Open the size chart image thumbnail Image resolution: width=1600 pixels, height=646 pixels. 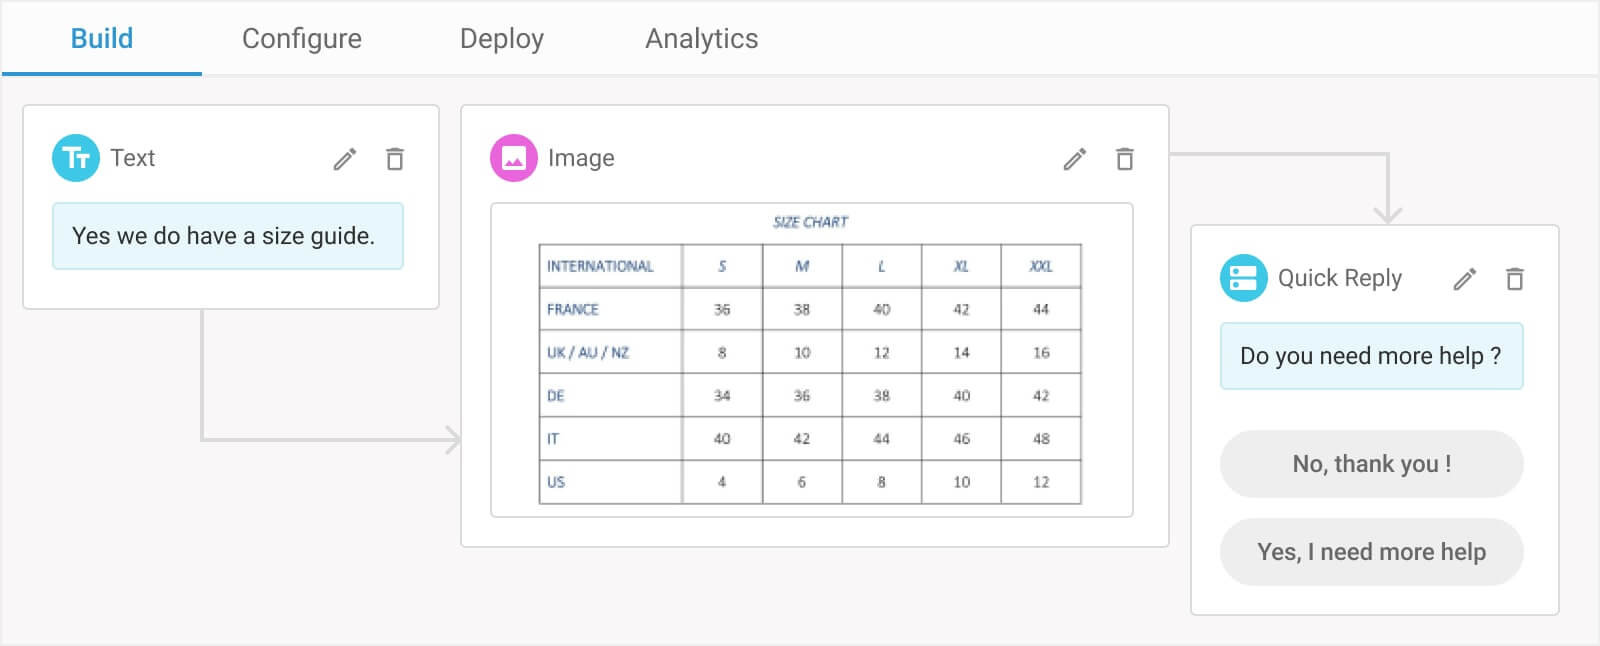[x=812, y=360]
